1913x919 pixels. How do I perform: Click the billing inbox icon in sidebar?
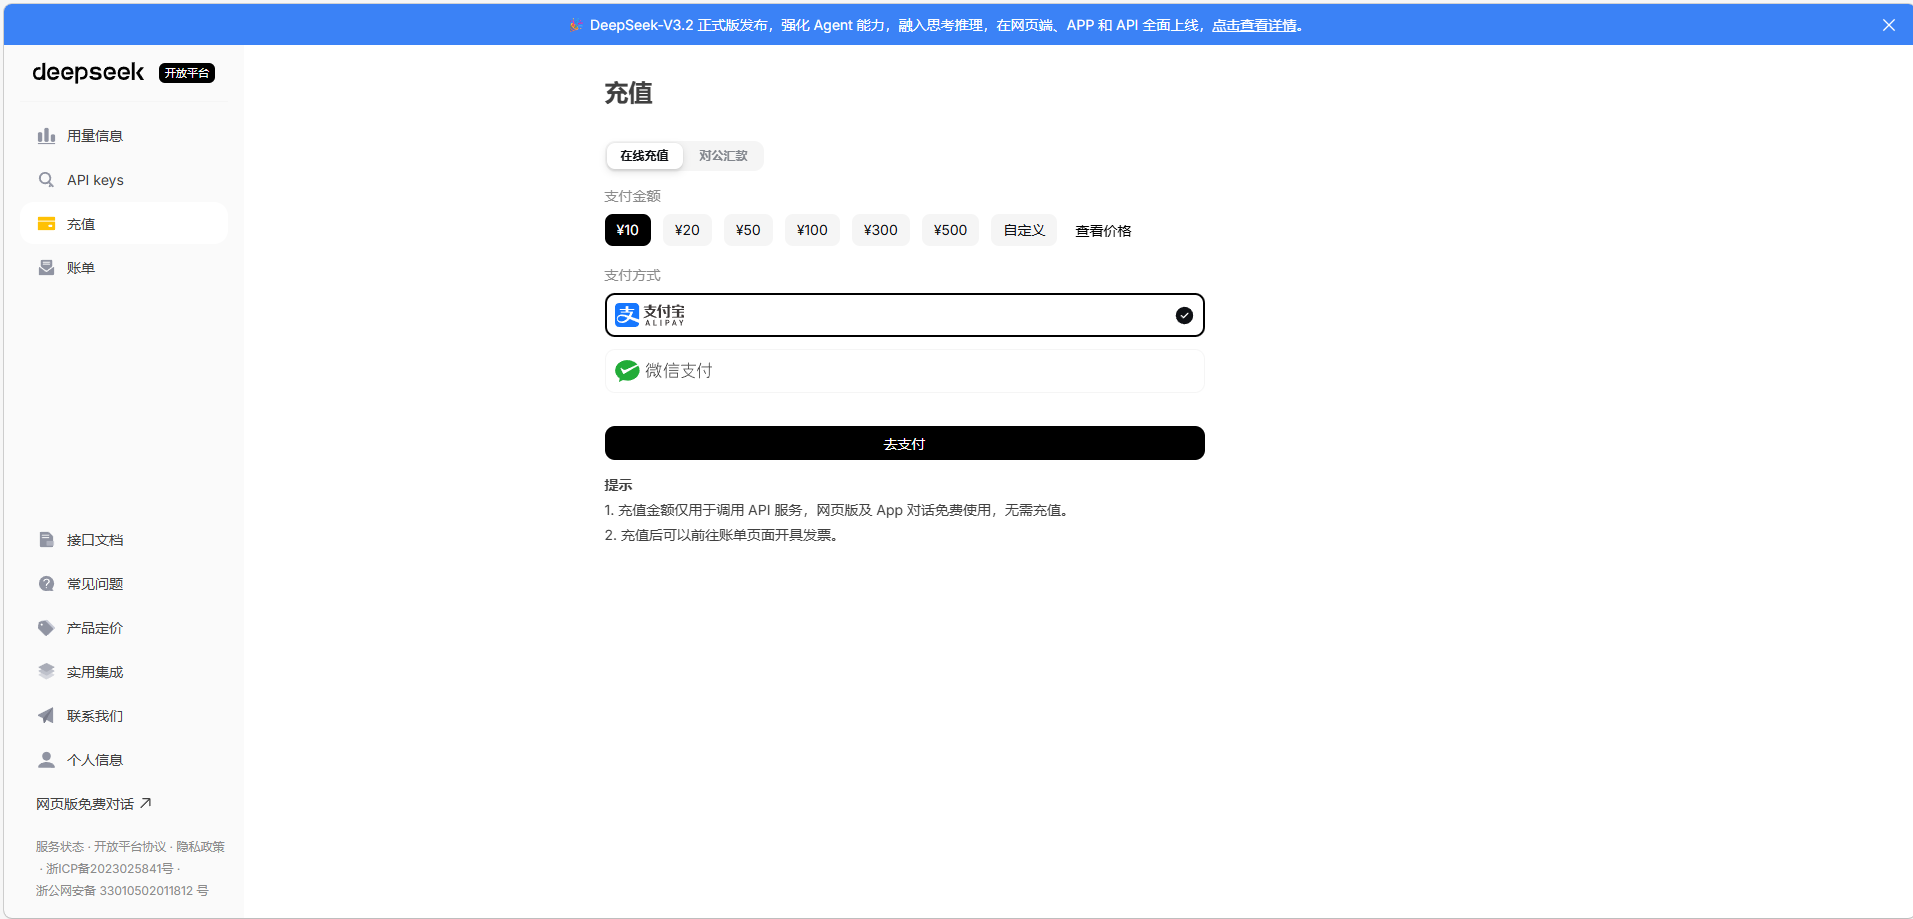[x=46, y=268]
